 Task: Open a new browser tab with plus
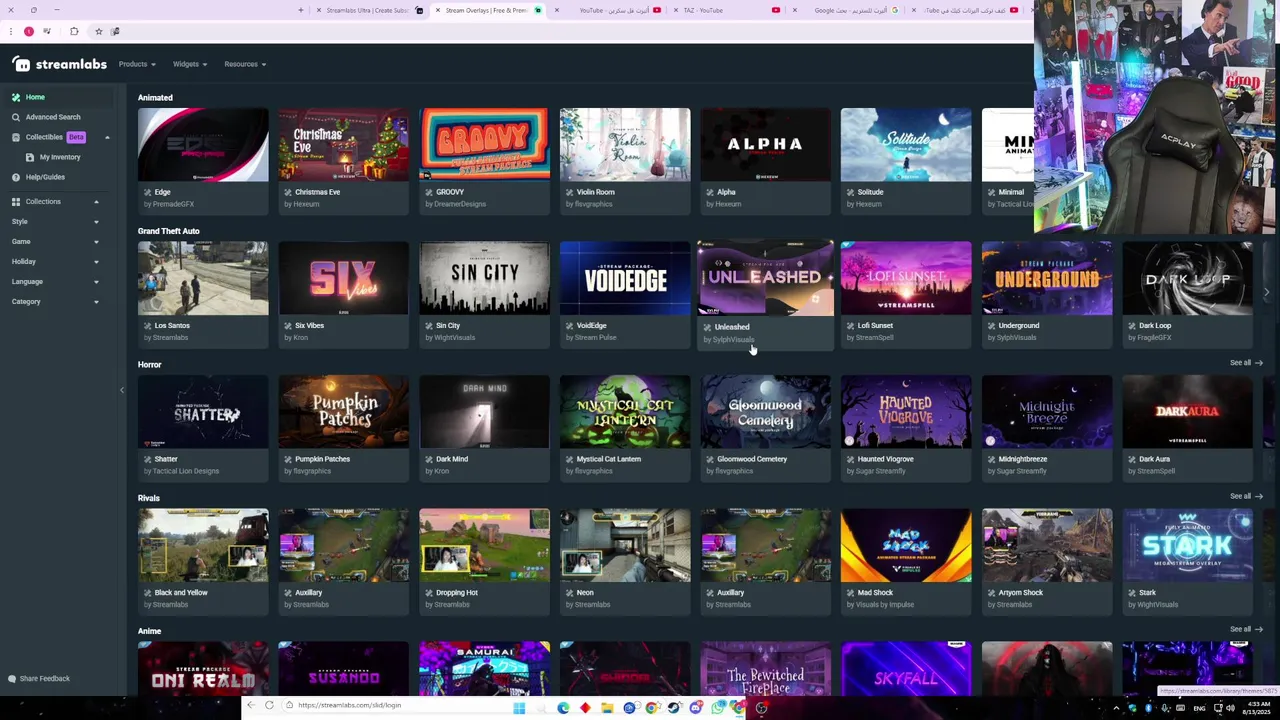point(300,10)
